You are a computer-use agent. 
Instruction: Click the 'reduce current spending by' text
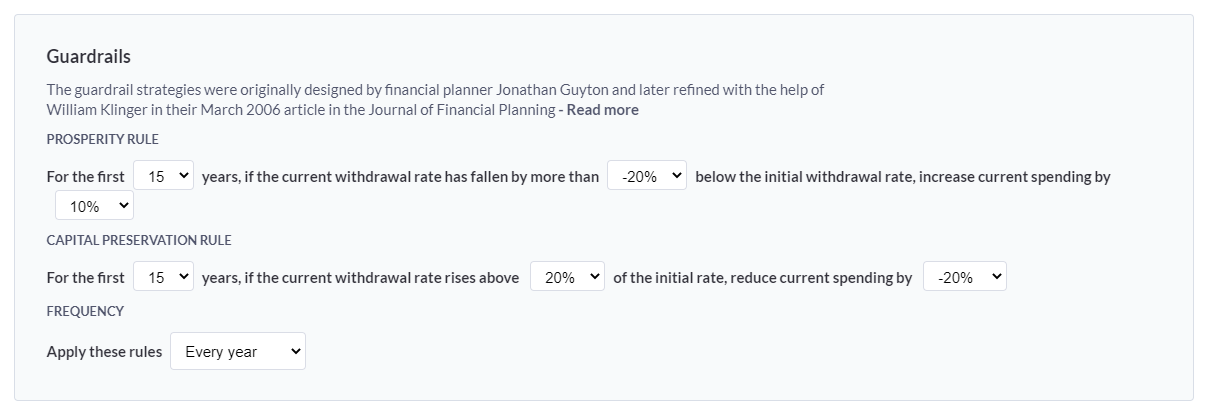pos(821,278)
